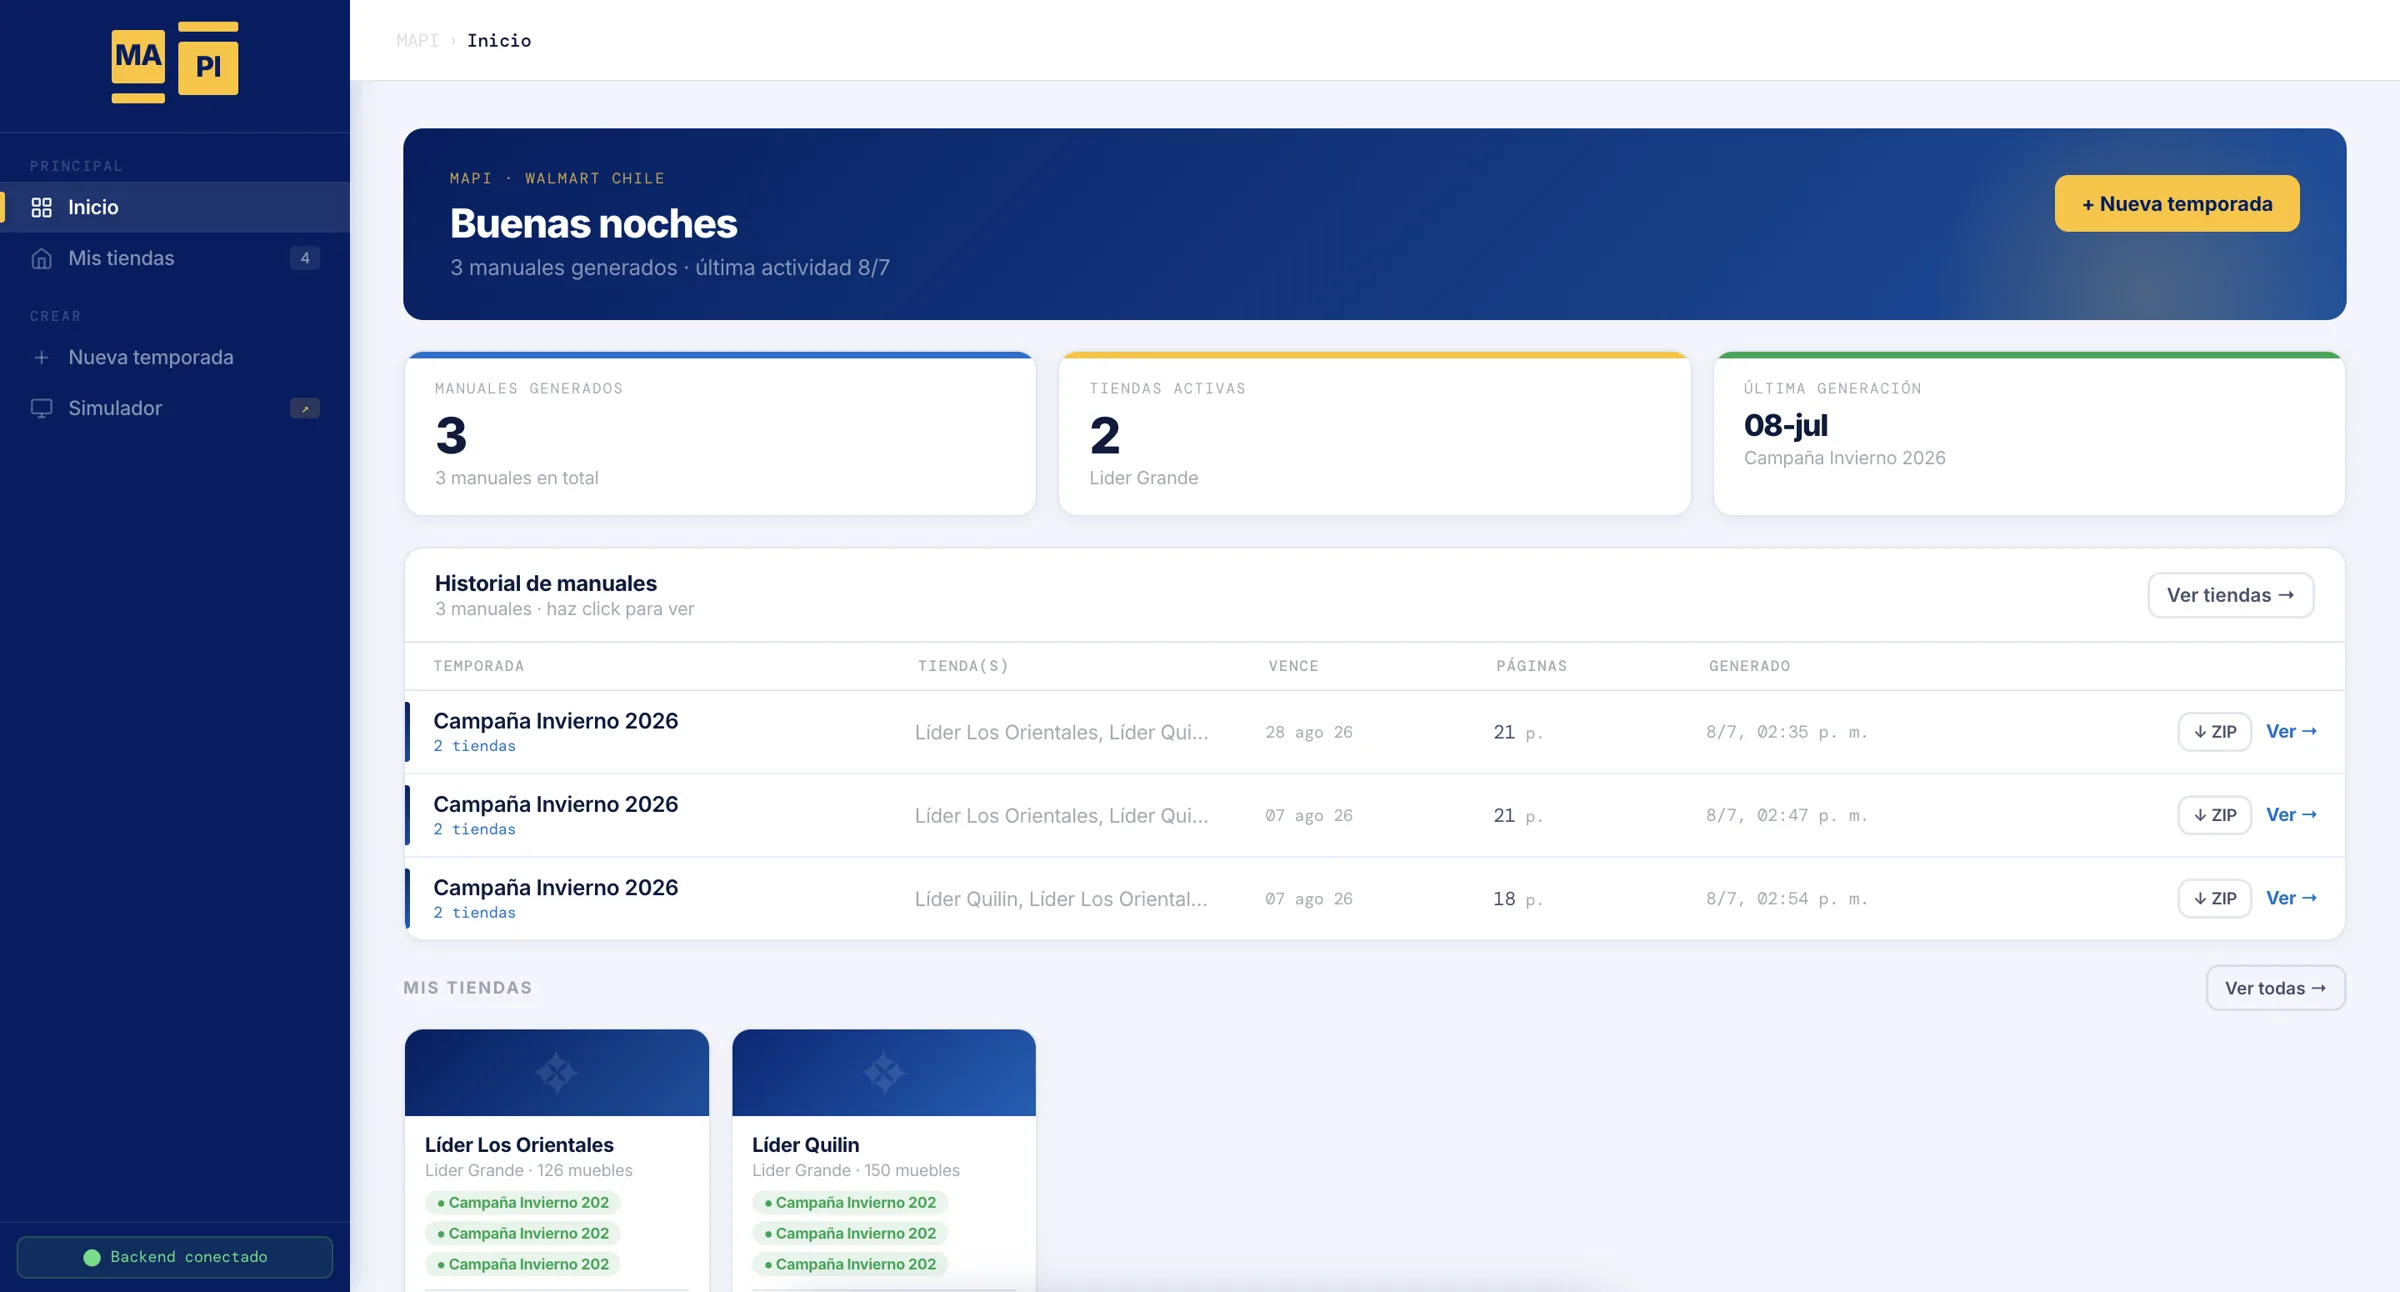Click the Páginas column header
Screen dimensions: 2400x1292
point(1531,666)
